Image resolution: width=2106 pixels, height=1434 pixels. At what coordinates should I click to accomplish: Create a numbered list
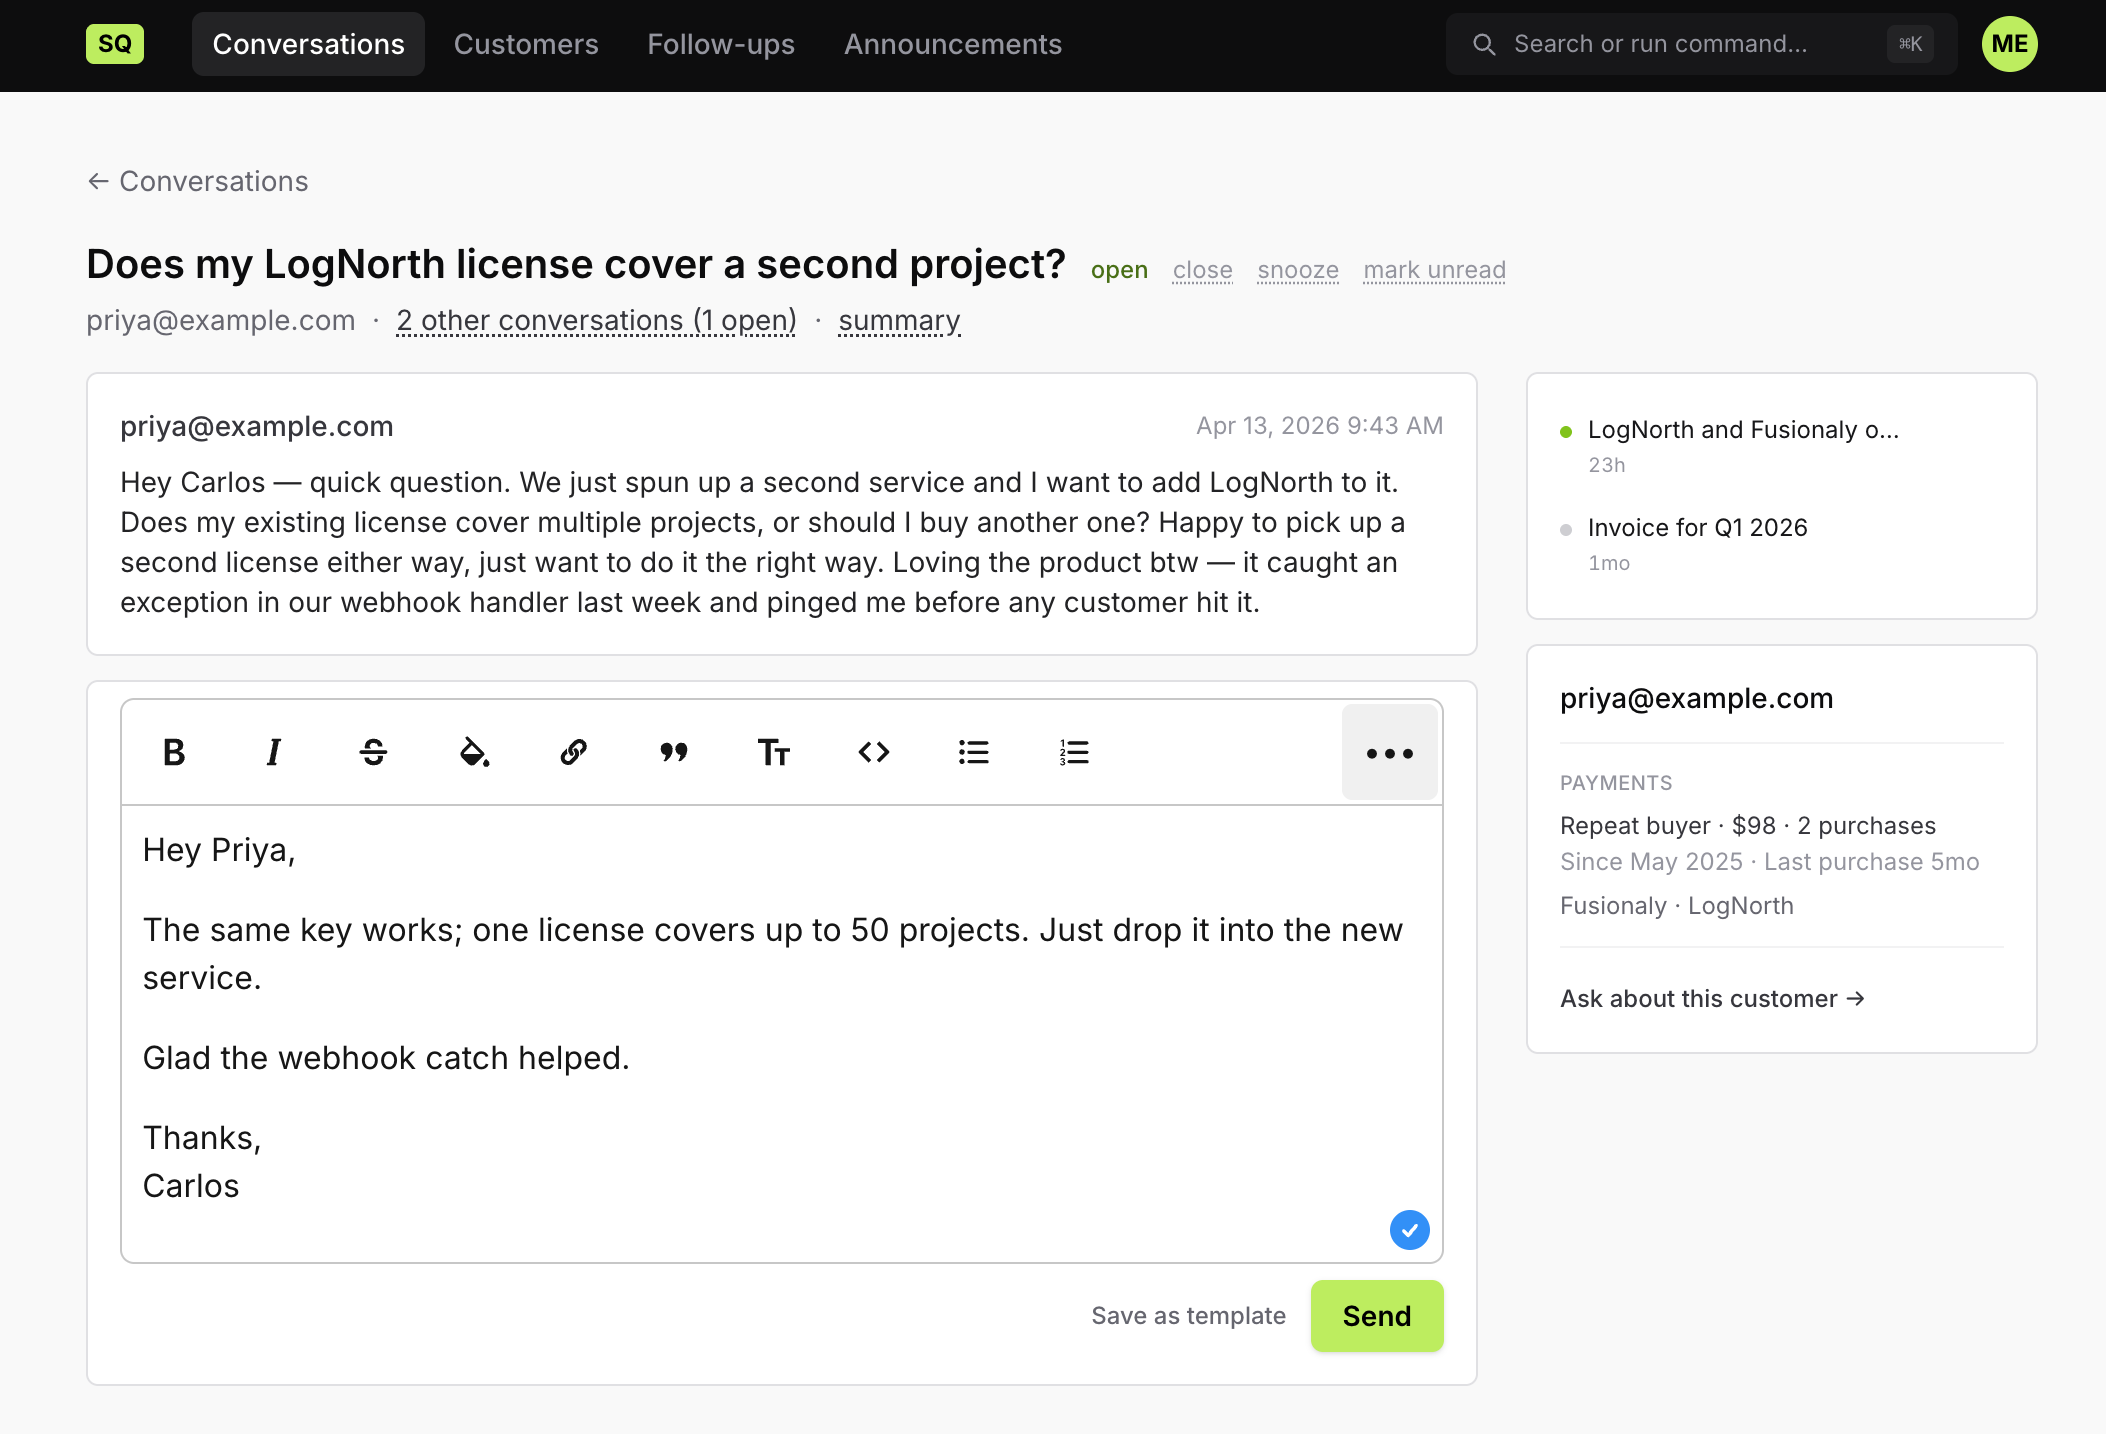click(x=1072, y=752)
